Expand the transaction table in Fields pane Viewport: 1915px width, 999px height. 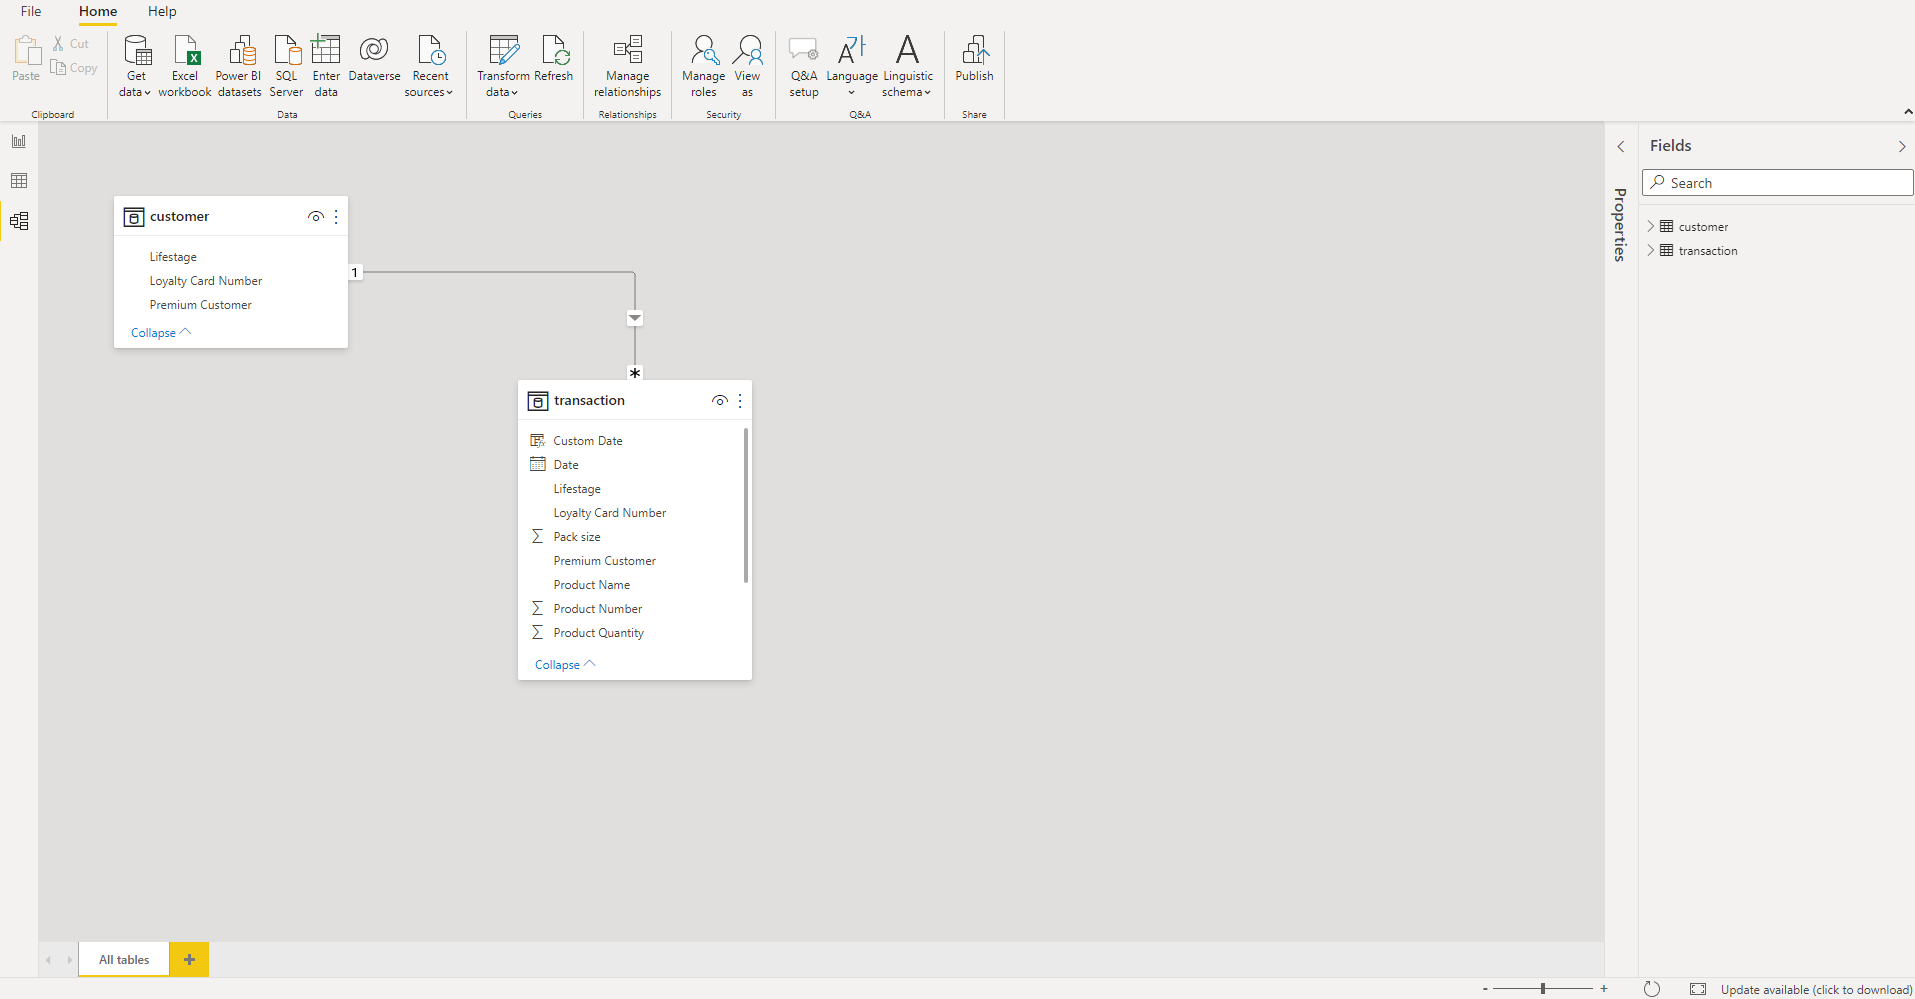click(x=1651, y=251)
